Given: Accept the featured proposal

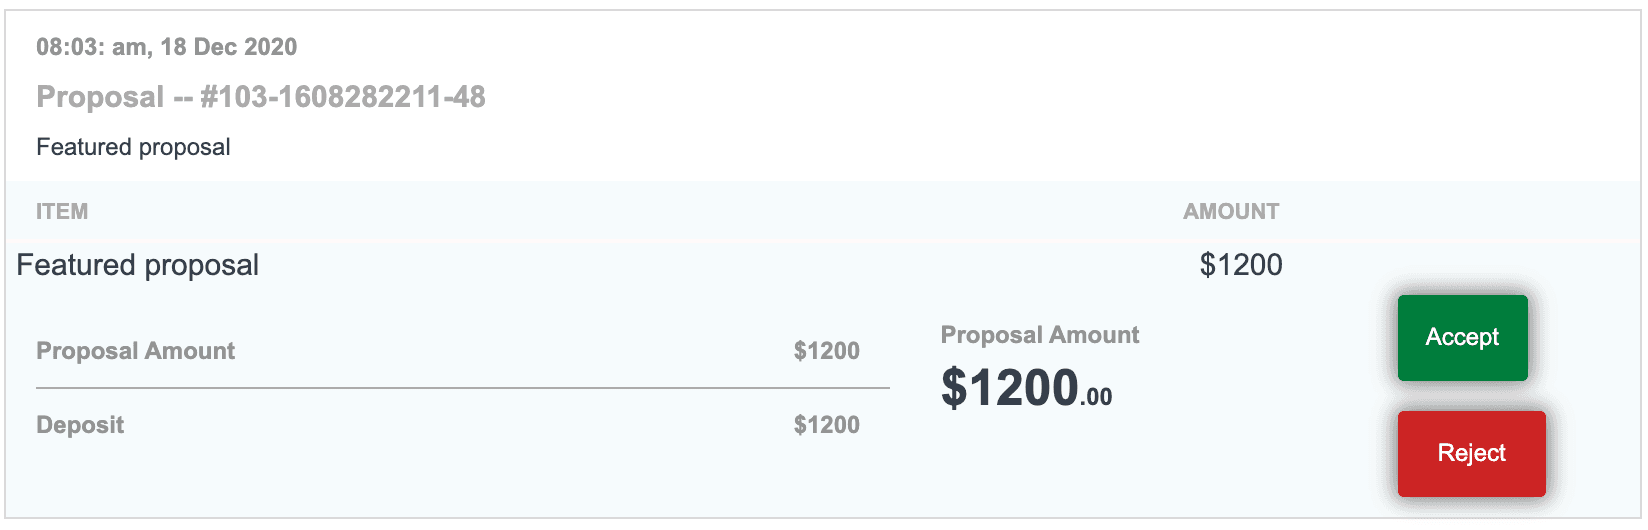Looking at the screenshot, I should 1462,338.
